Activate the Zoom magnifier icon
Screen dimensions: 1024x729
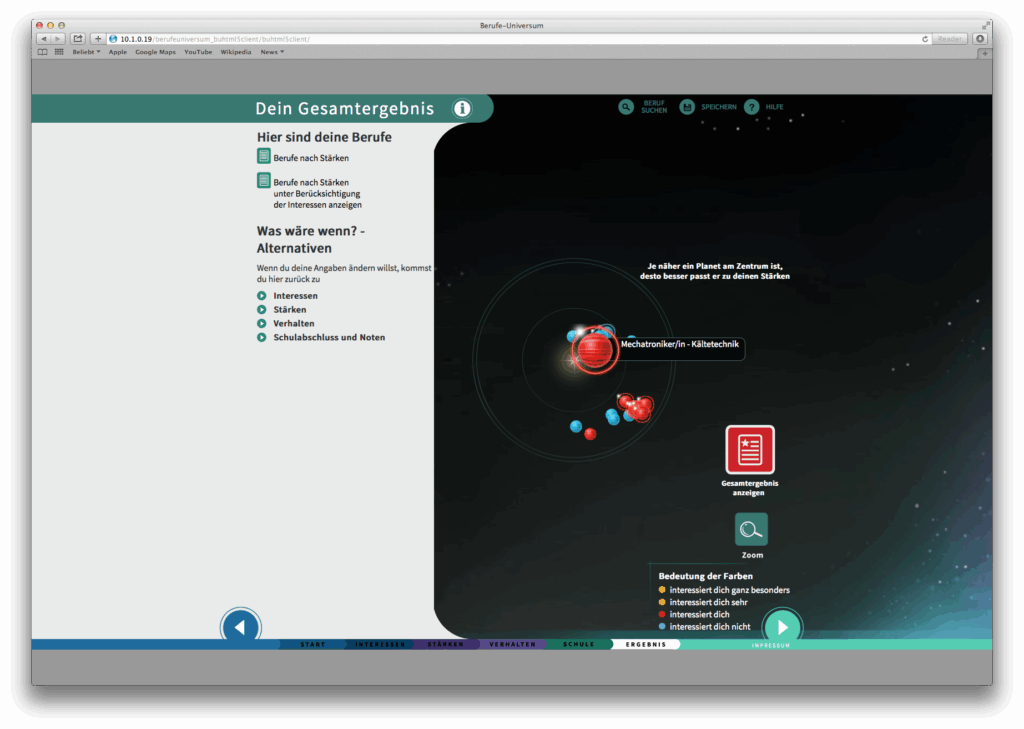tap(751, 529)
